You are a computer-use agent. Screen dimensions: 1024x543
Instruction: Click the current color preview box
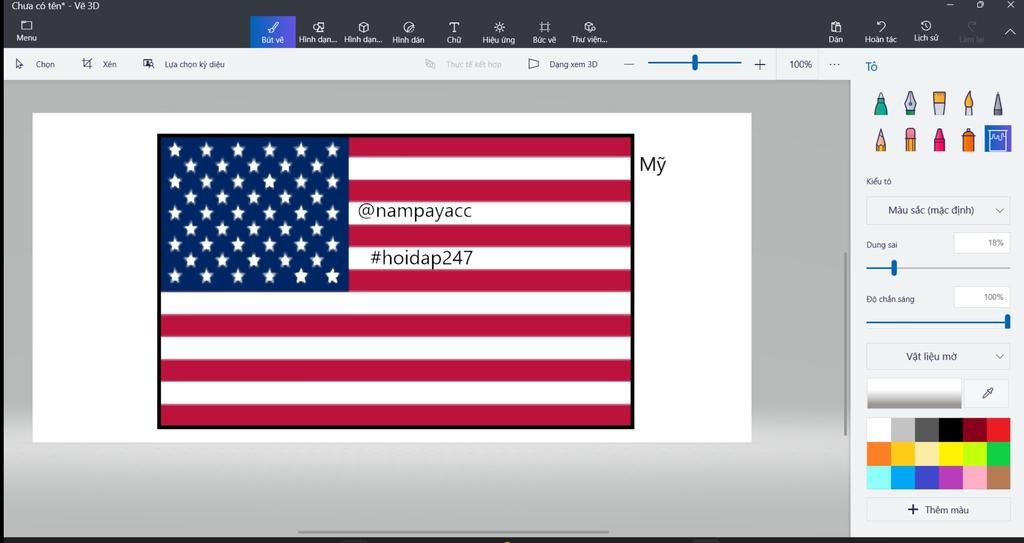point(914,393)
